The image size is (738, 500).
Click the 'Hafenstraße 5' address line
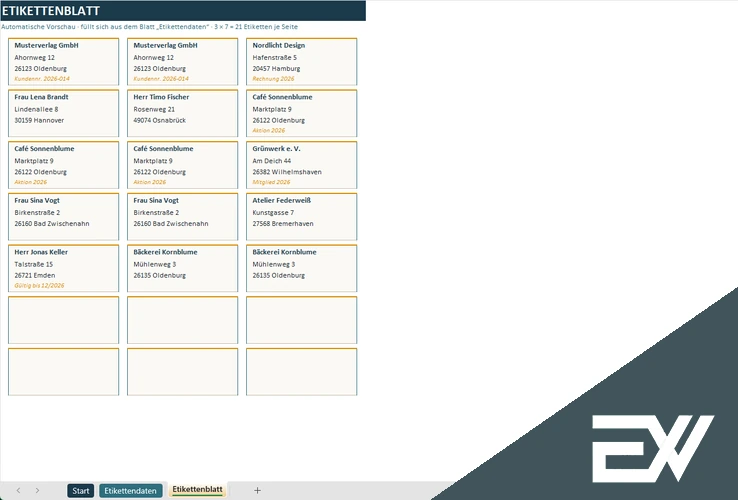click(274, 57)
